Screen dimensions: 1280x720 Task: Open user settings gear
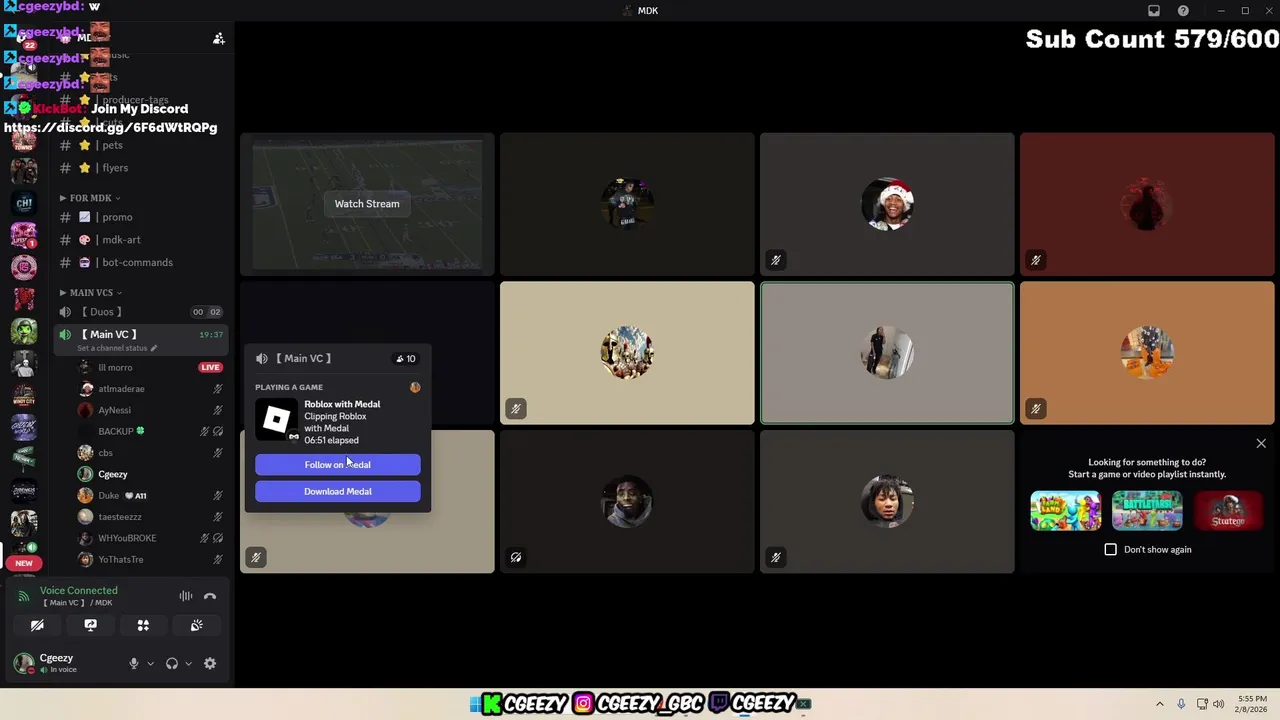coord(210,663)
